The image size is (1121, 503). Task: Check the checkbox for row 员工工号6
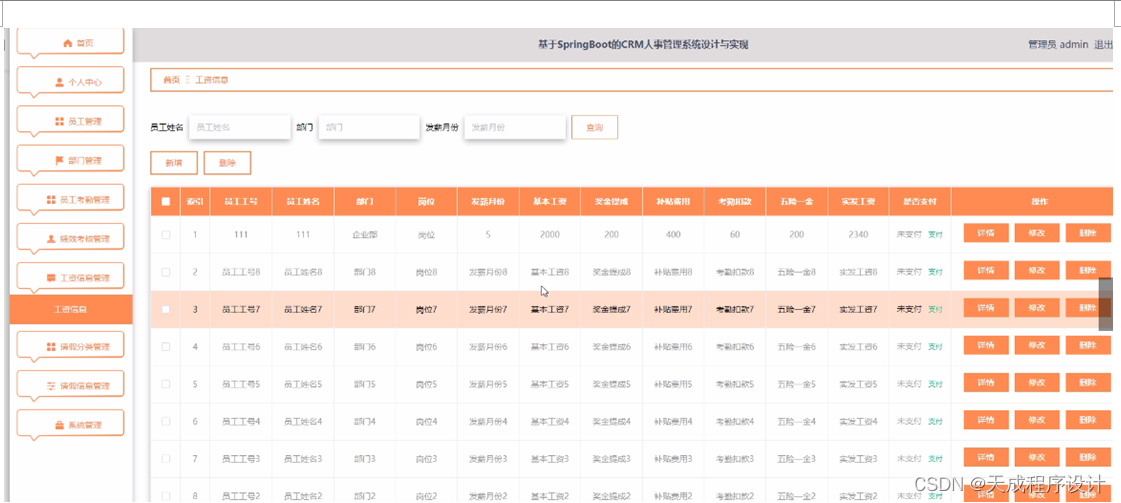[x=166, y=347]
